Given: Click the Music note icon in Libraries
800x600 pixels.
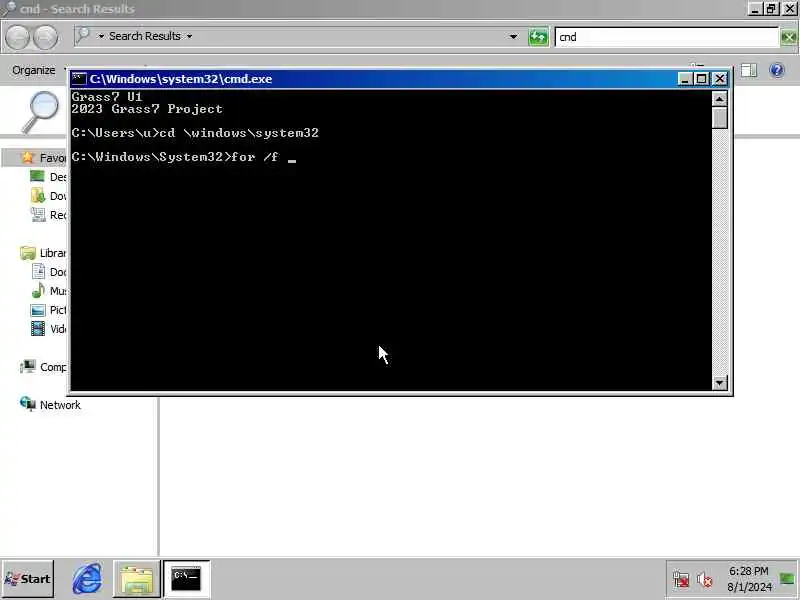Looking at the screenshot, I should click(x=38, y=291).
